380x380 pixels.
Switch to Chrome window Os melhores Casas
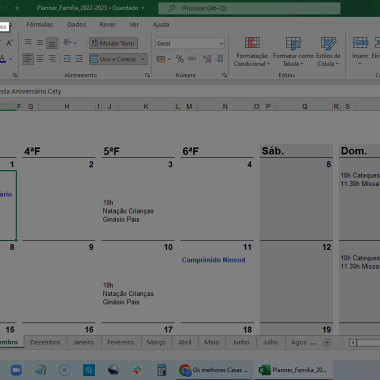pyautogui.click(x=214, y=370)
